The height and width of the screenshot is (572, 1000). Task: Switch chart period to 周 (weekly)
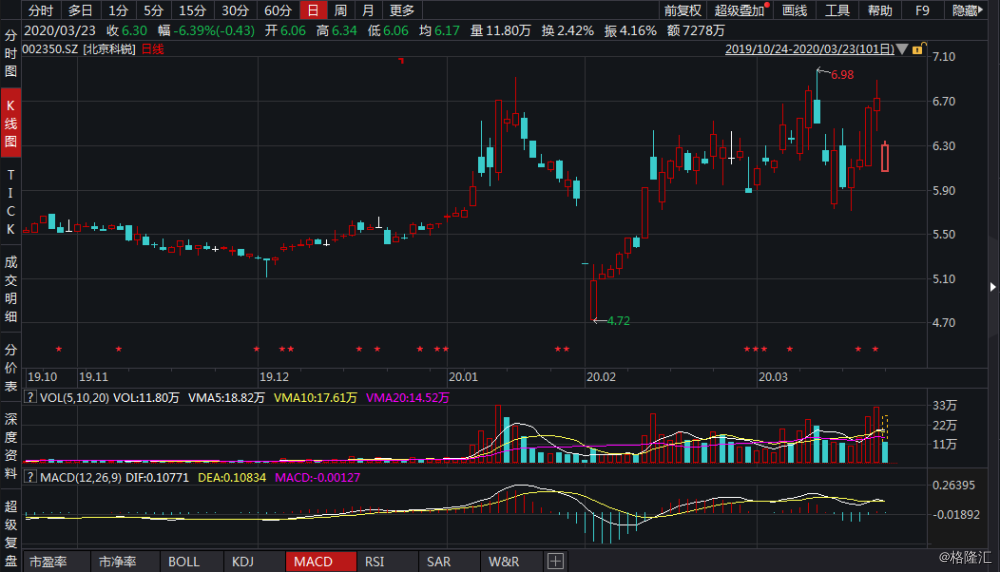[341, 11]
